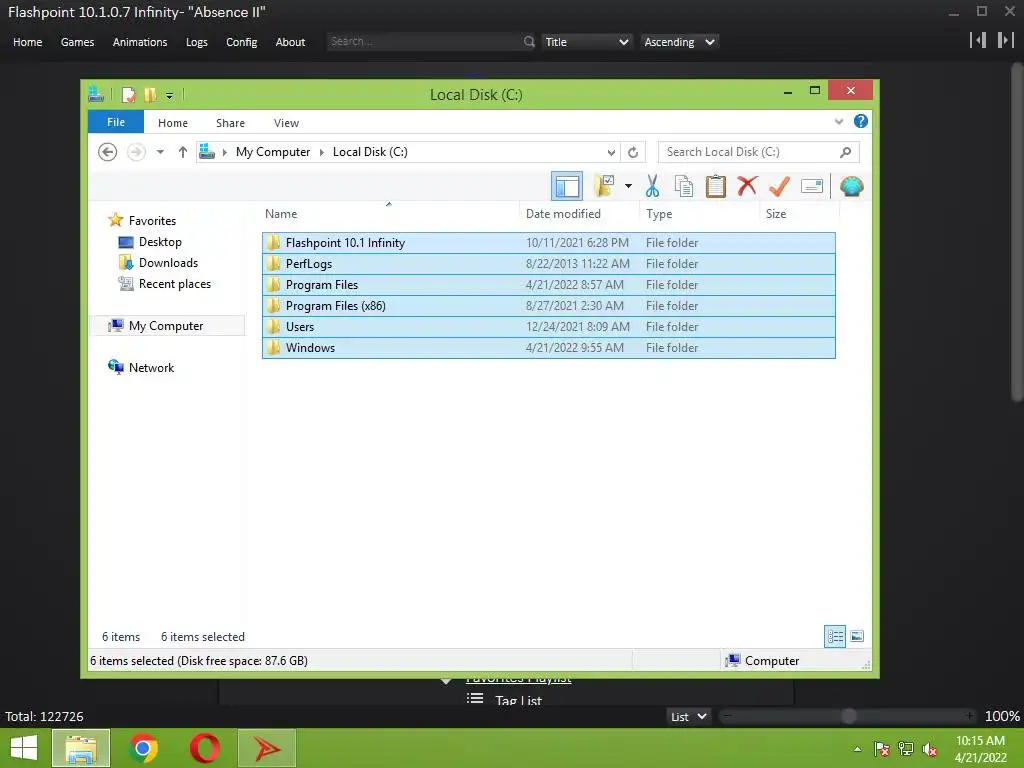1024x768 pixels.
Task: Select My Computer in the navigation pane
Action: (166, 325)
